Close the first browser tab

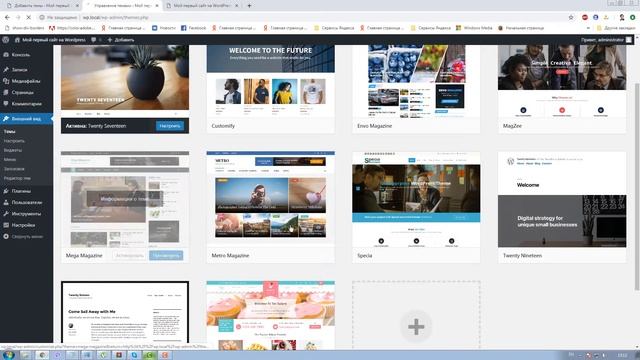(77, 6)
